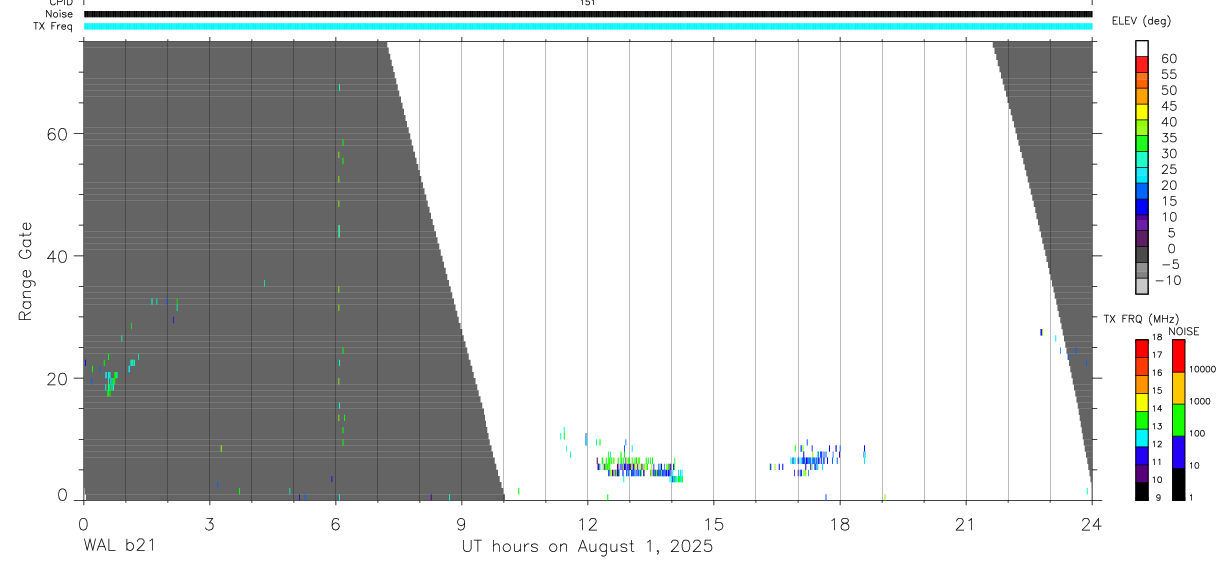Image resolution: width=1228 pixels, height=567 pixels.
Task: Click the 'Range Gate' y-axis label
Action: (x=26, y=271)
